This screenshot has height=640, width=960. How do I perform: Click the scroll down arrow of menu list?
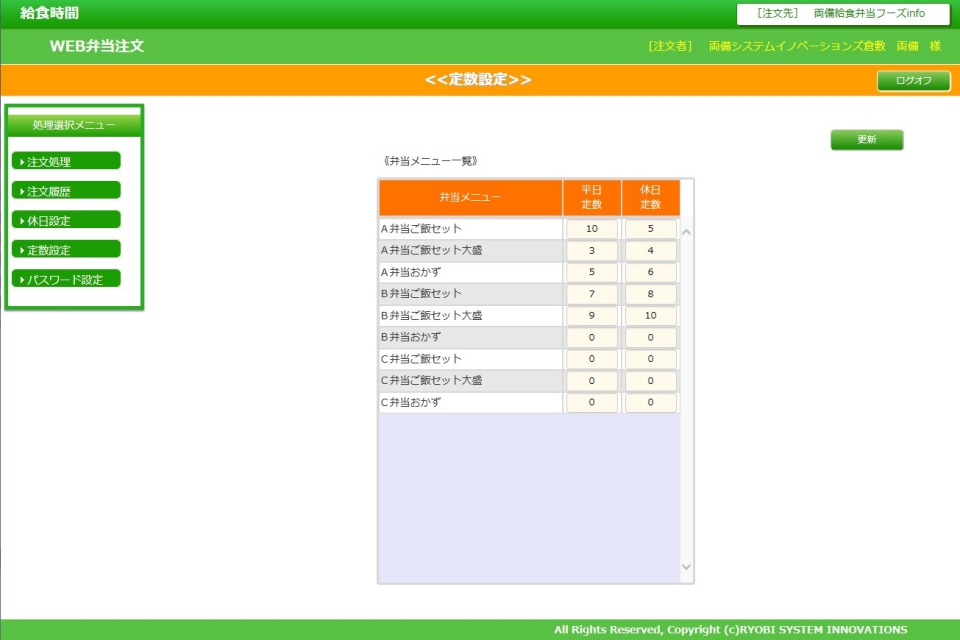click(686, 567)
